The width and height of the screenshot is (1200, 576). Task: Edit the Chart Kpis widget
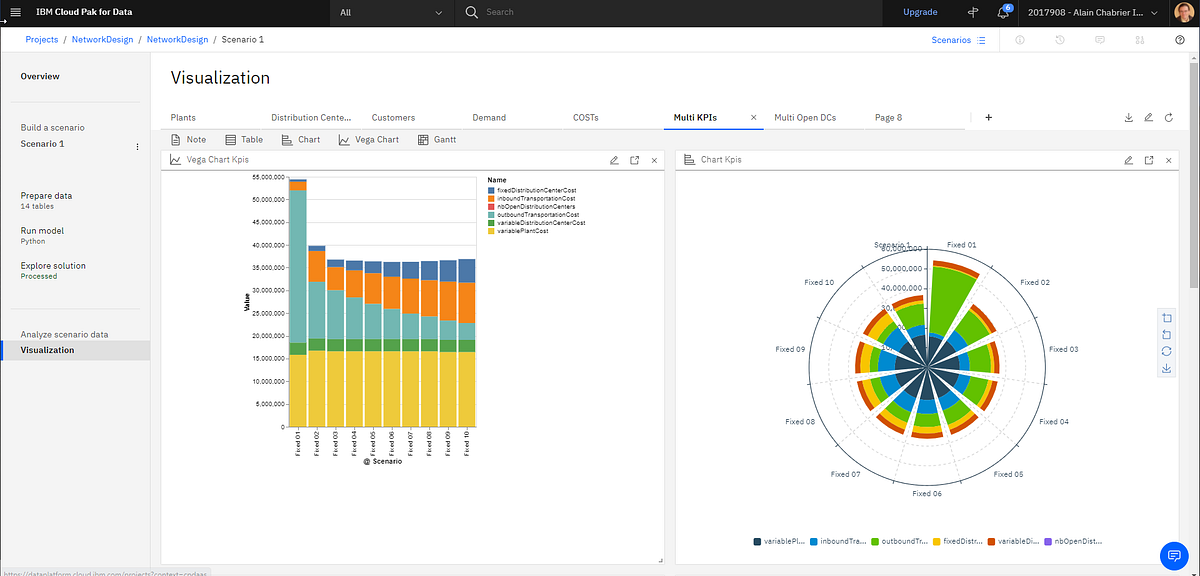point(1129,160)
